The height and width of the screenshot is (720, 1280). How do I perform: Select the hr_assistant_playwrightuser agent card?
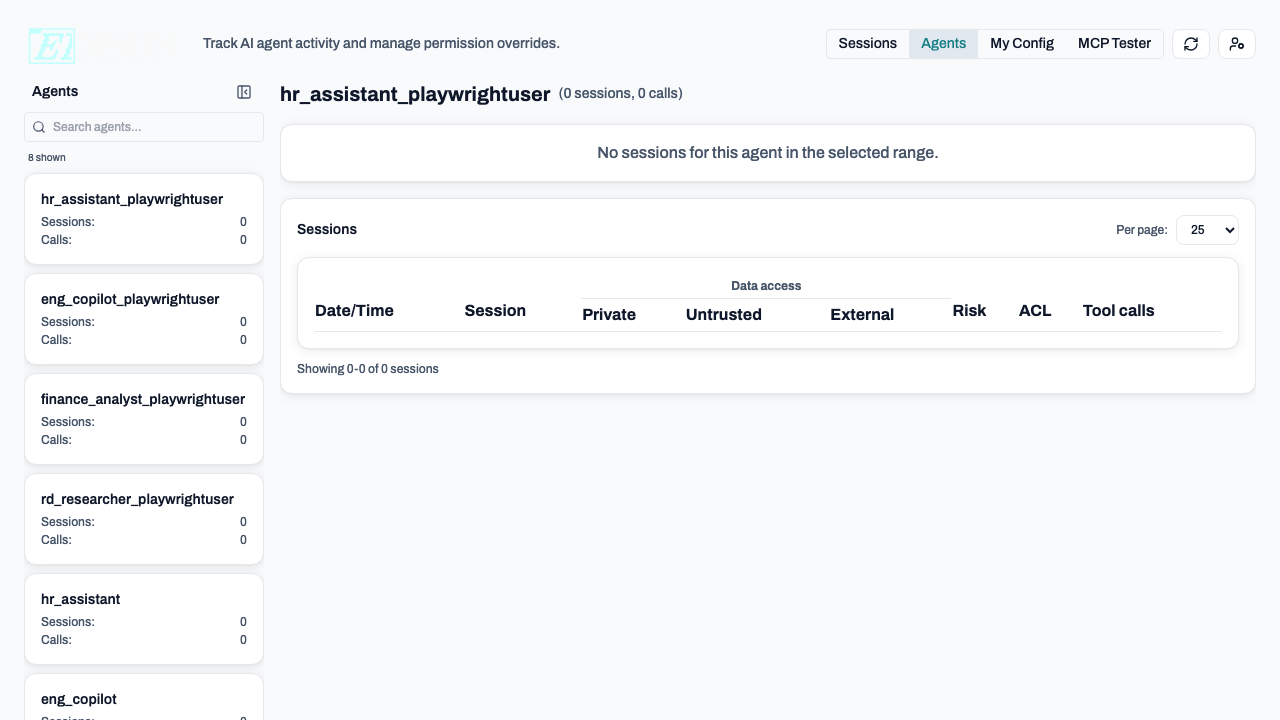144,219
